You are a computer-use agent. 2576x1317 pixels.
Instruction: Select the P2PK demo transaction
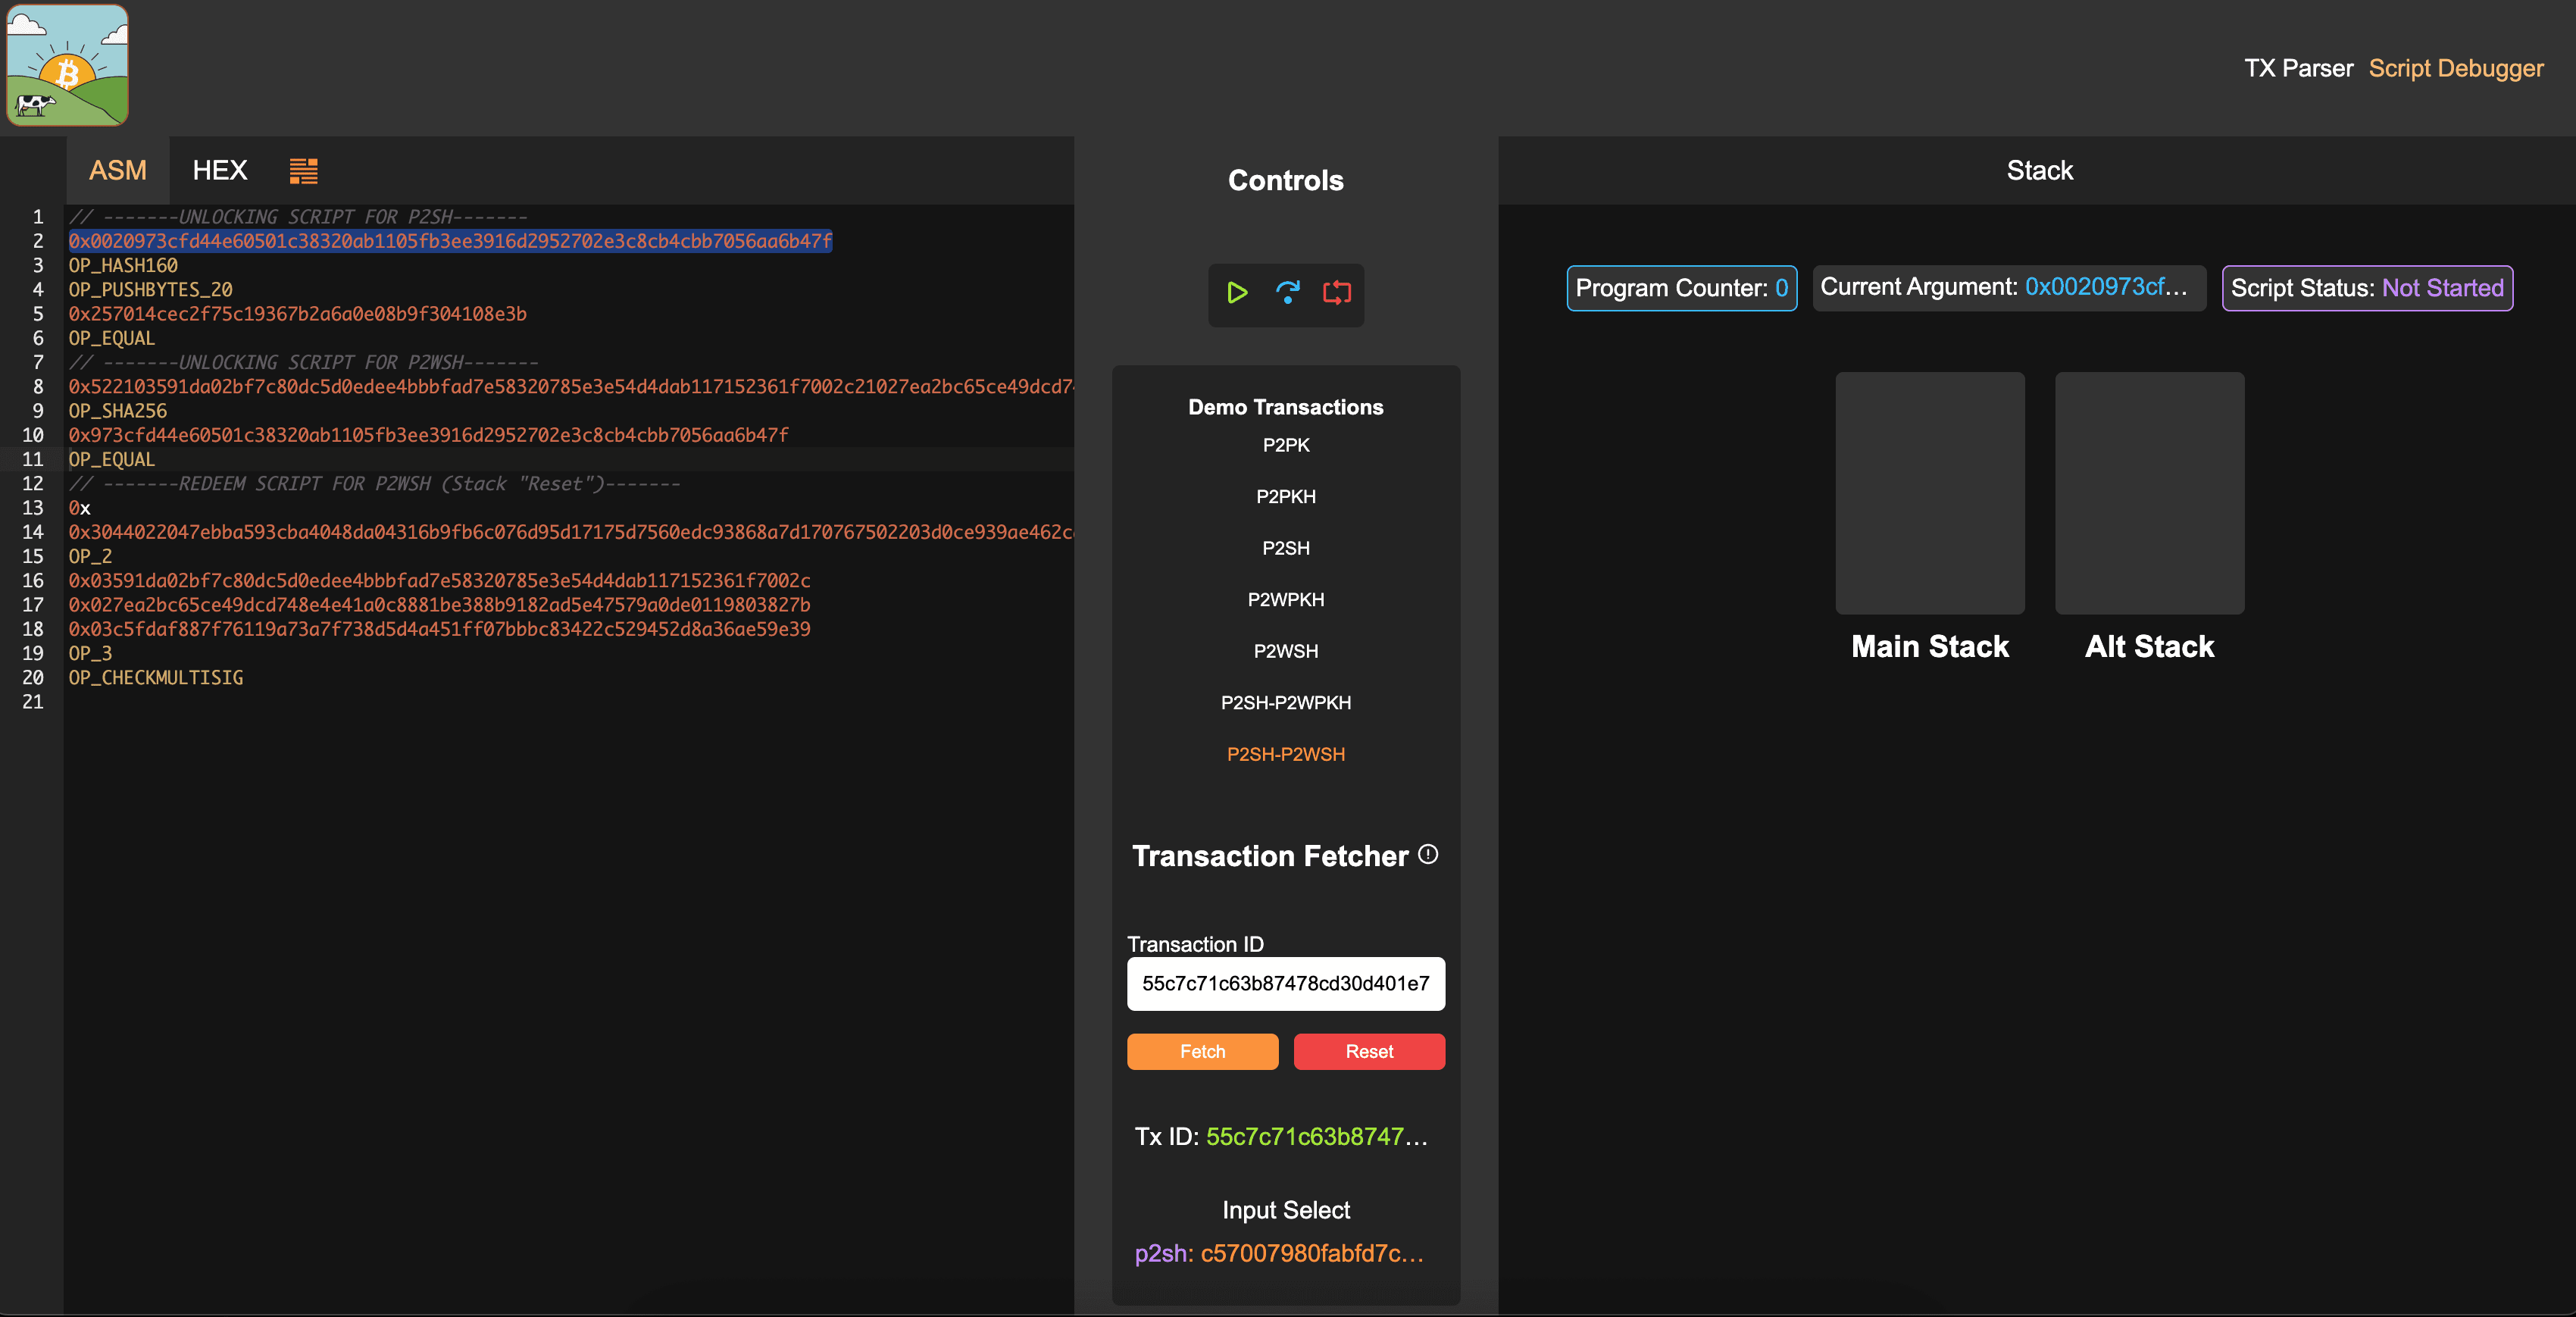[1286, 445]
